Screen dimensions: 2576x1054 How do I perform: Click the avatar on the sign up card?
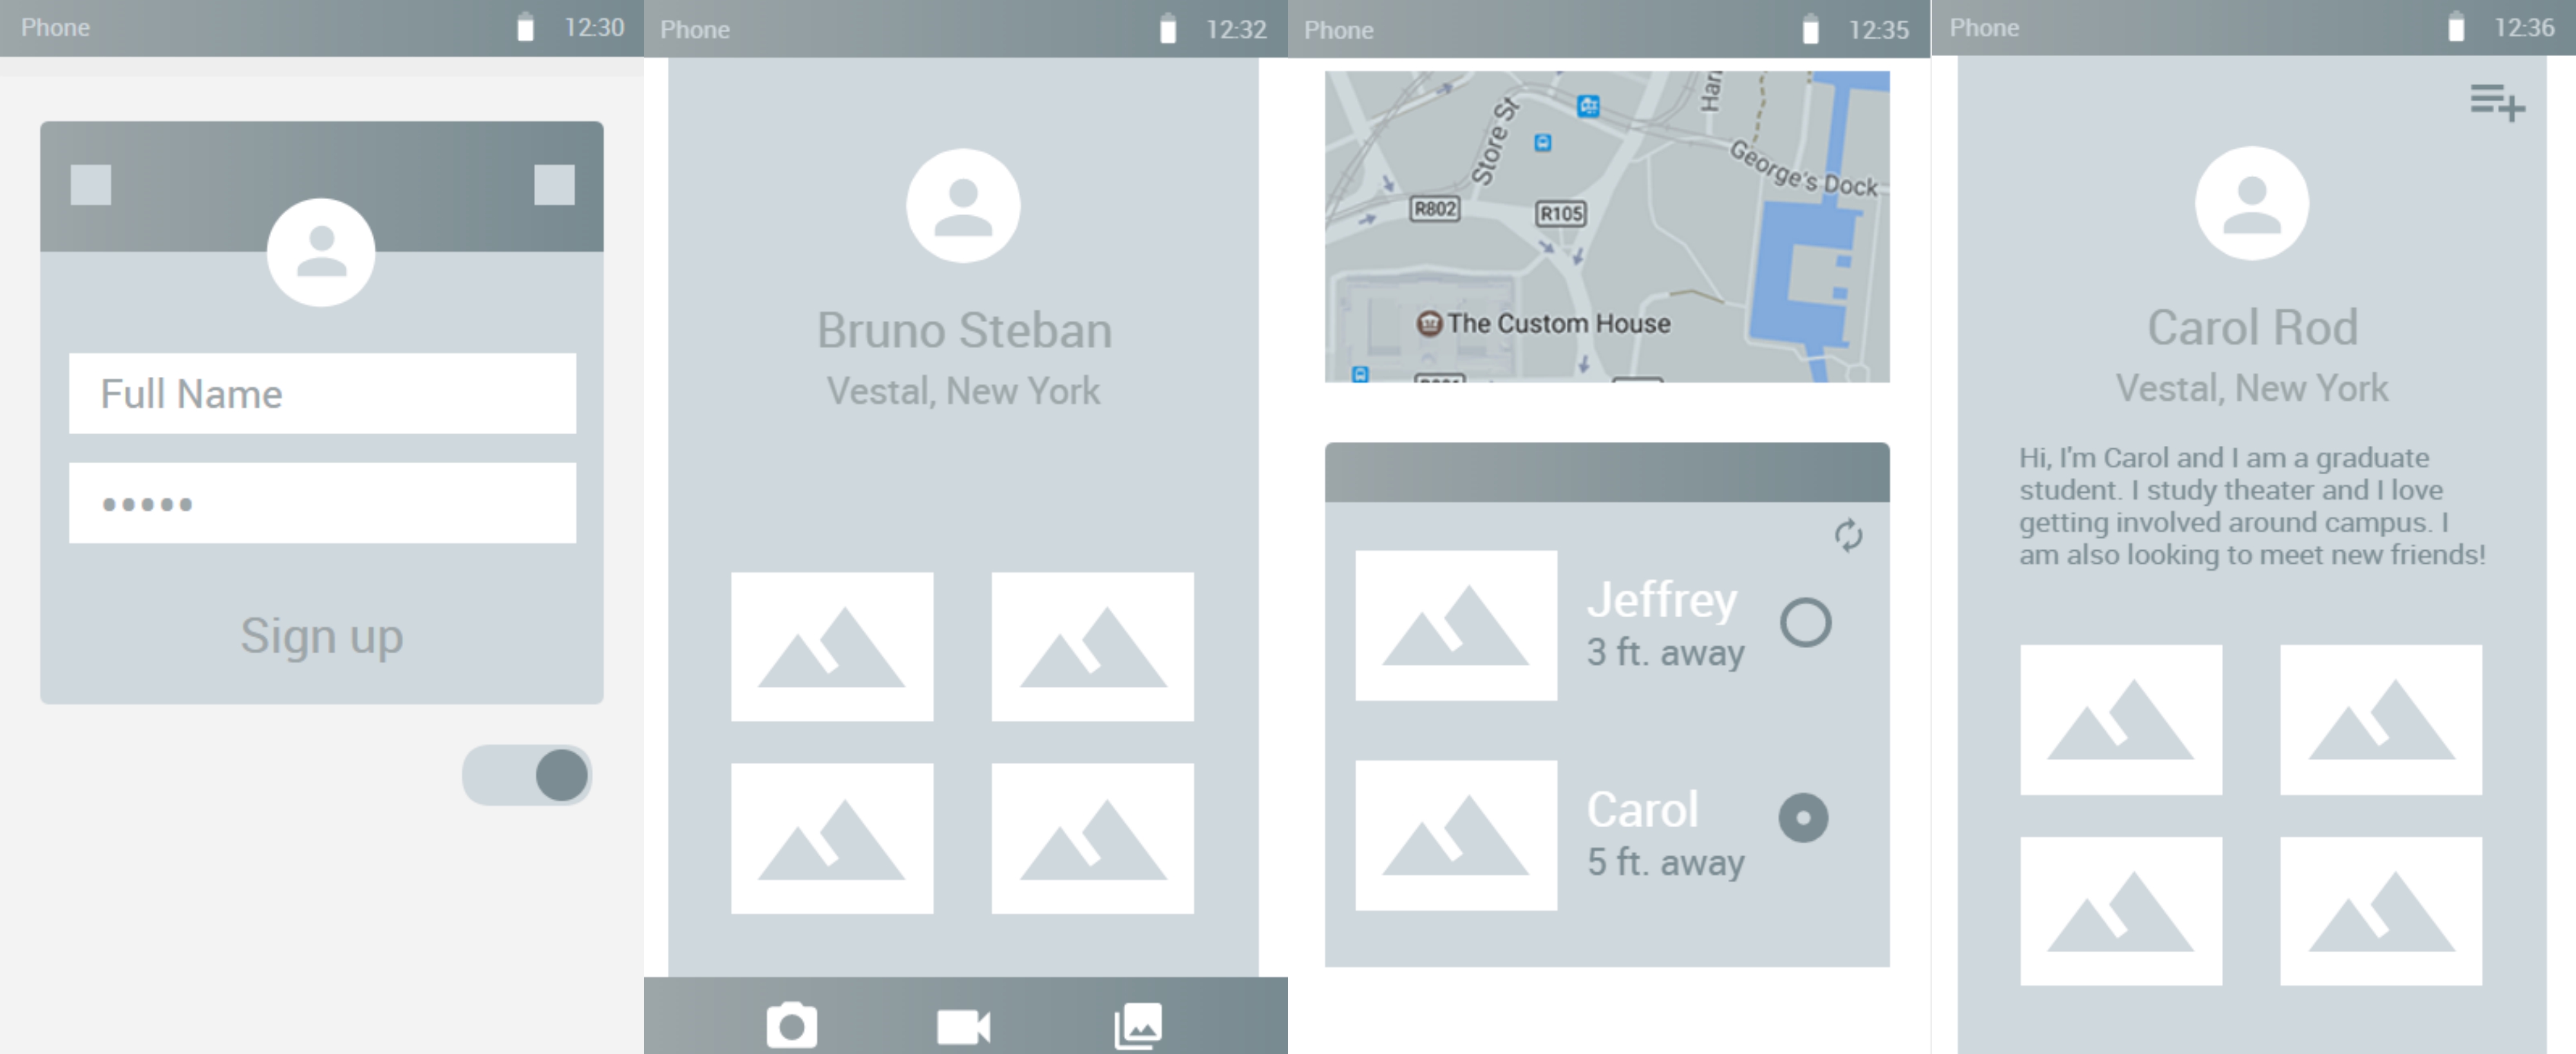click(321, 252)
